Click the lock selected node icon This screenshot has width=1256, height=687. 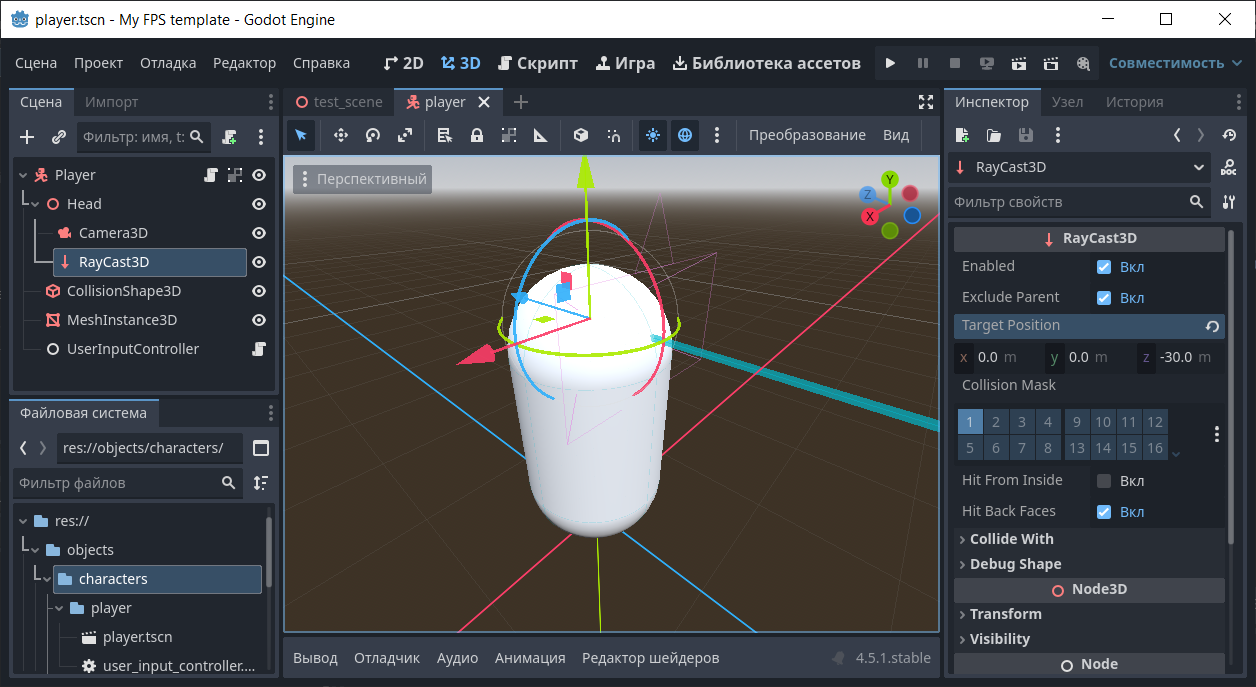click(477, 135)
